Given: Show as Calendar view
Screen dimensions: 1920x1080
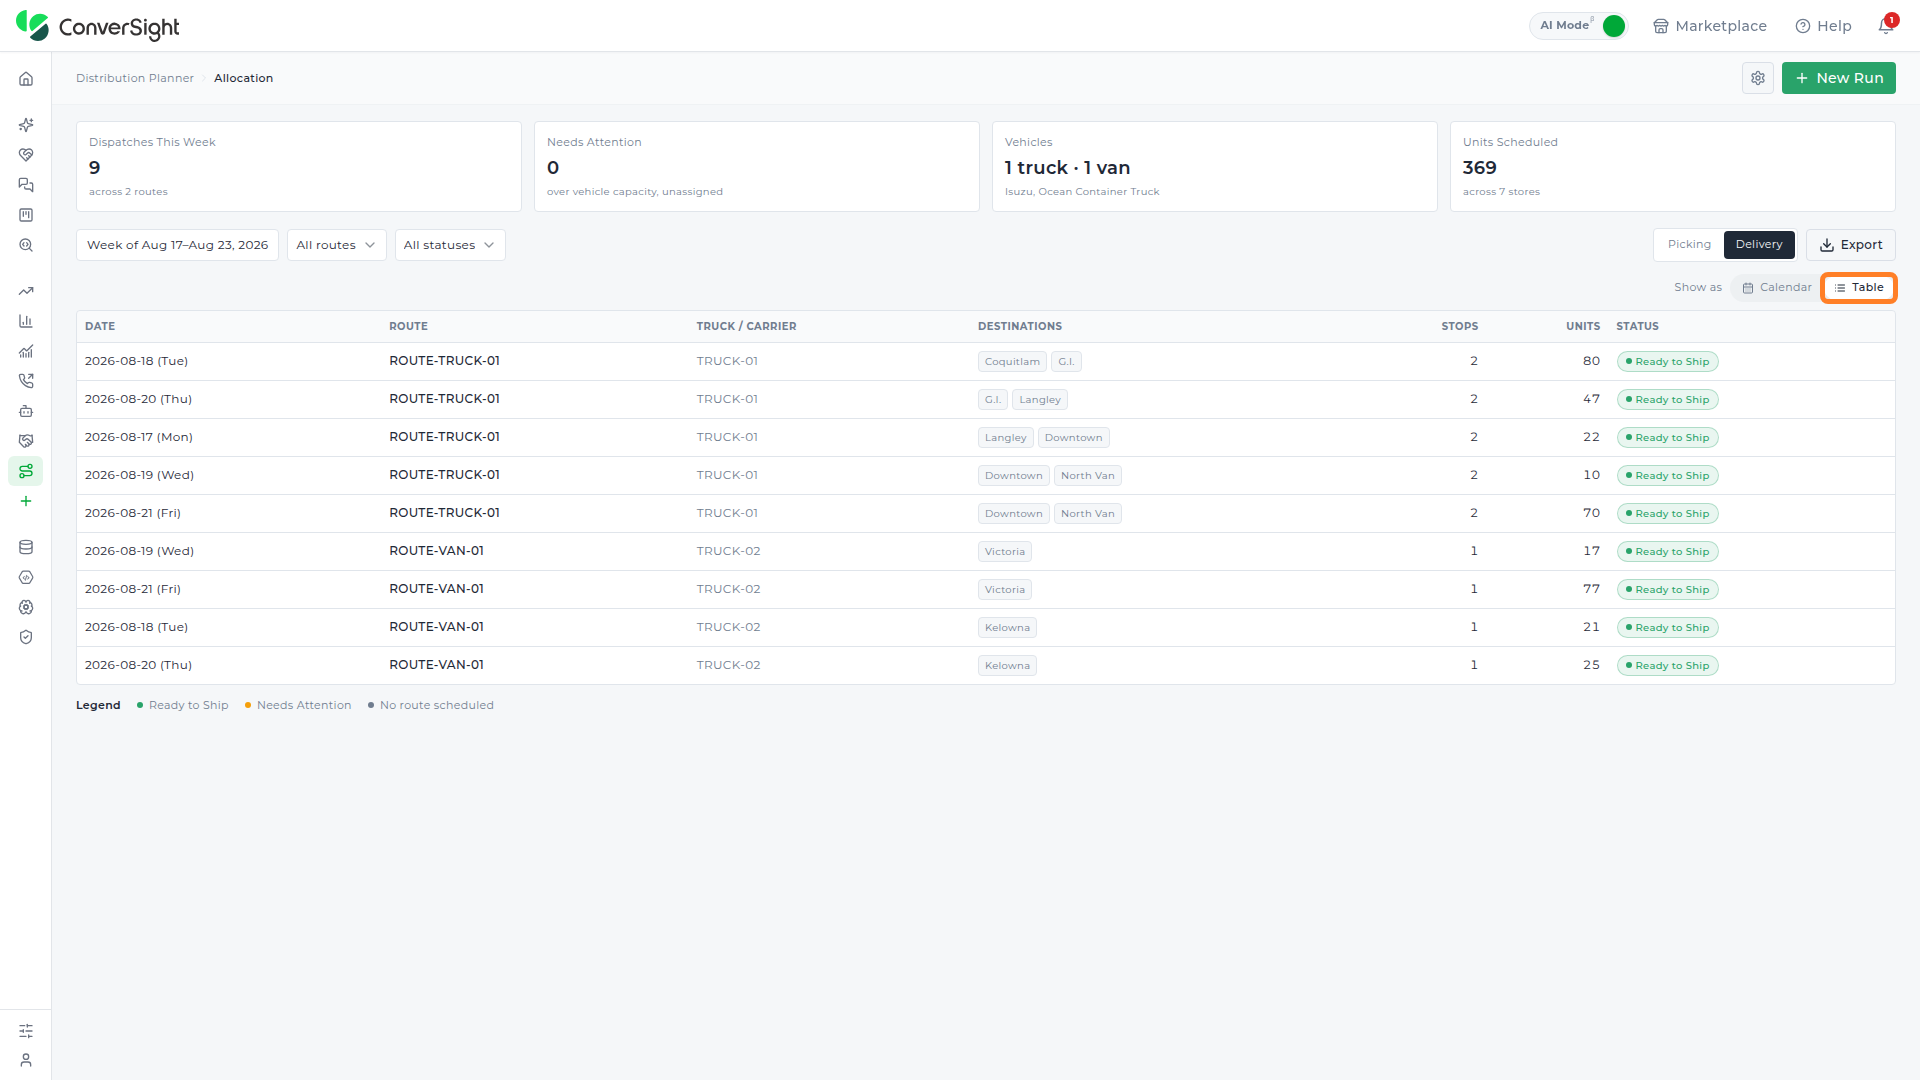Looking at the screenshot, I should point(1777,288).
